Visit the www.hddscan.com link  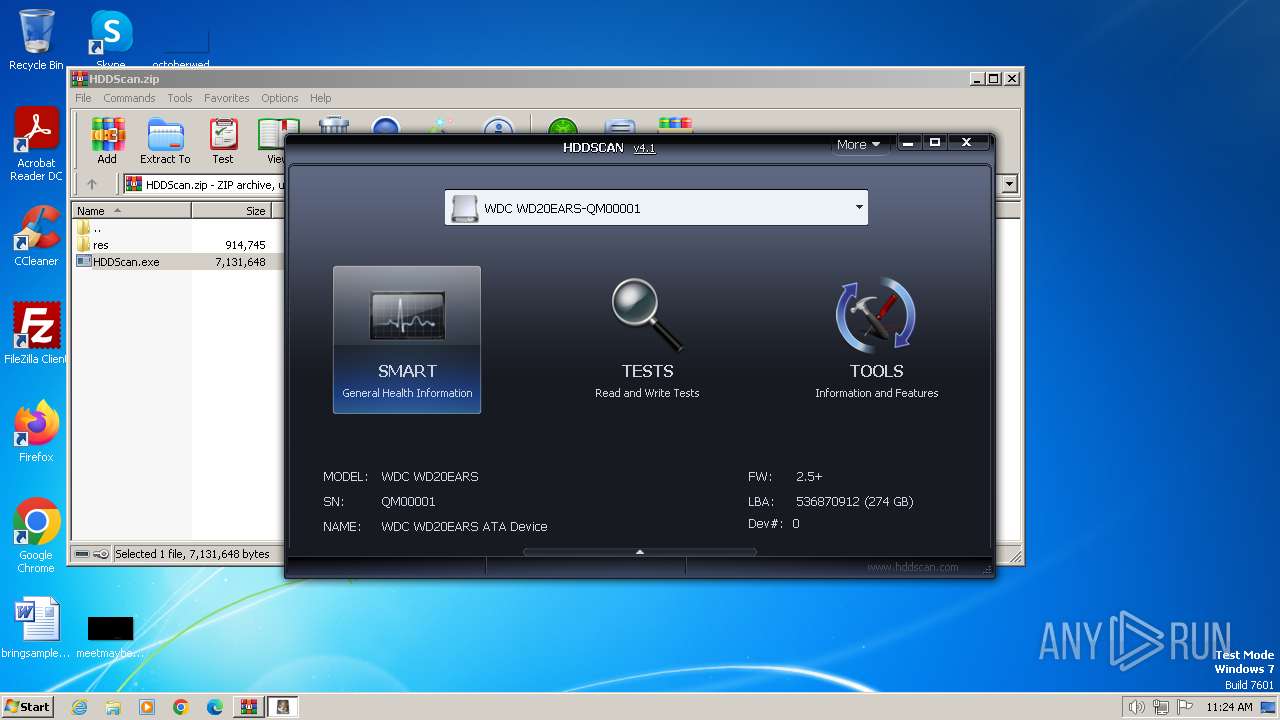912,567
